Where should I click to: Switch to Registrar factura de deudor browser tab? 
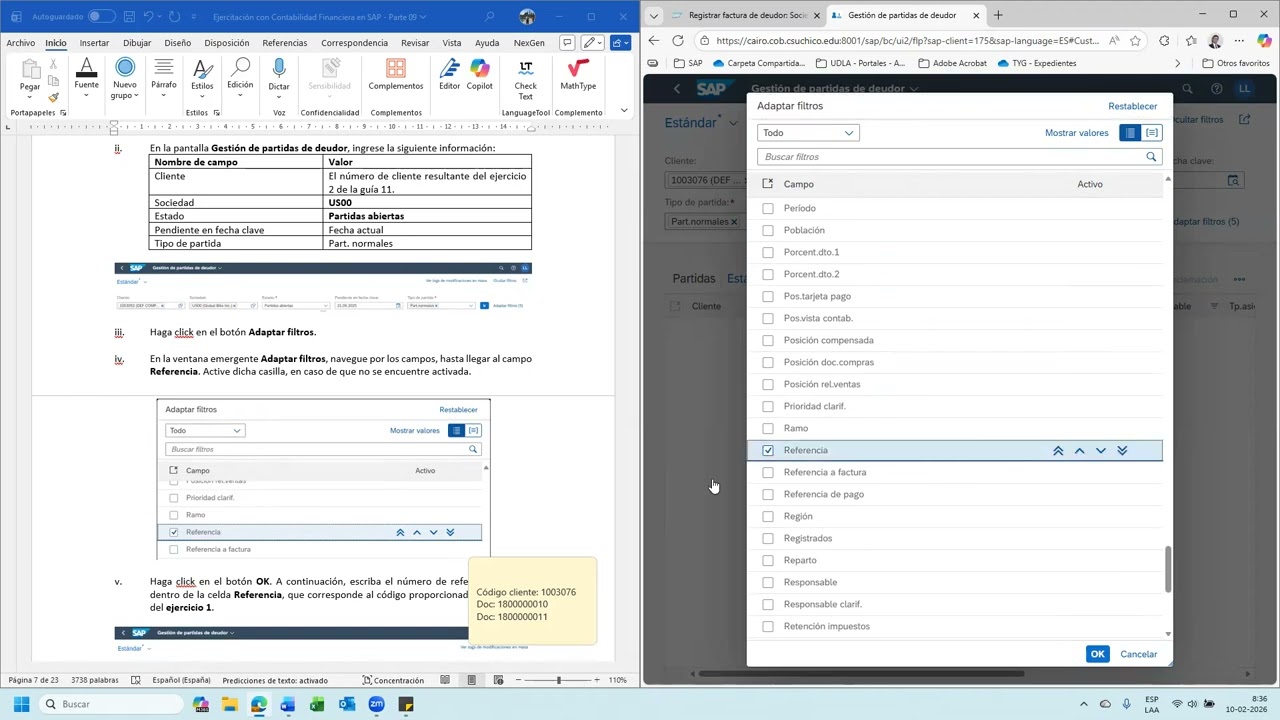[x=746, y=15]
